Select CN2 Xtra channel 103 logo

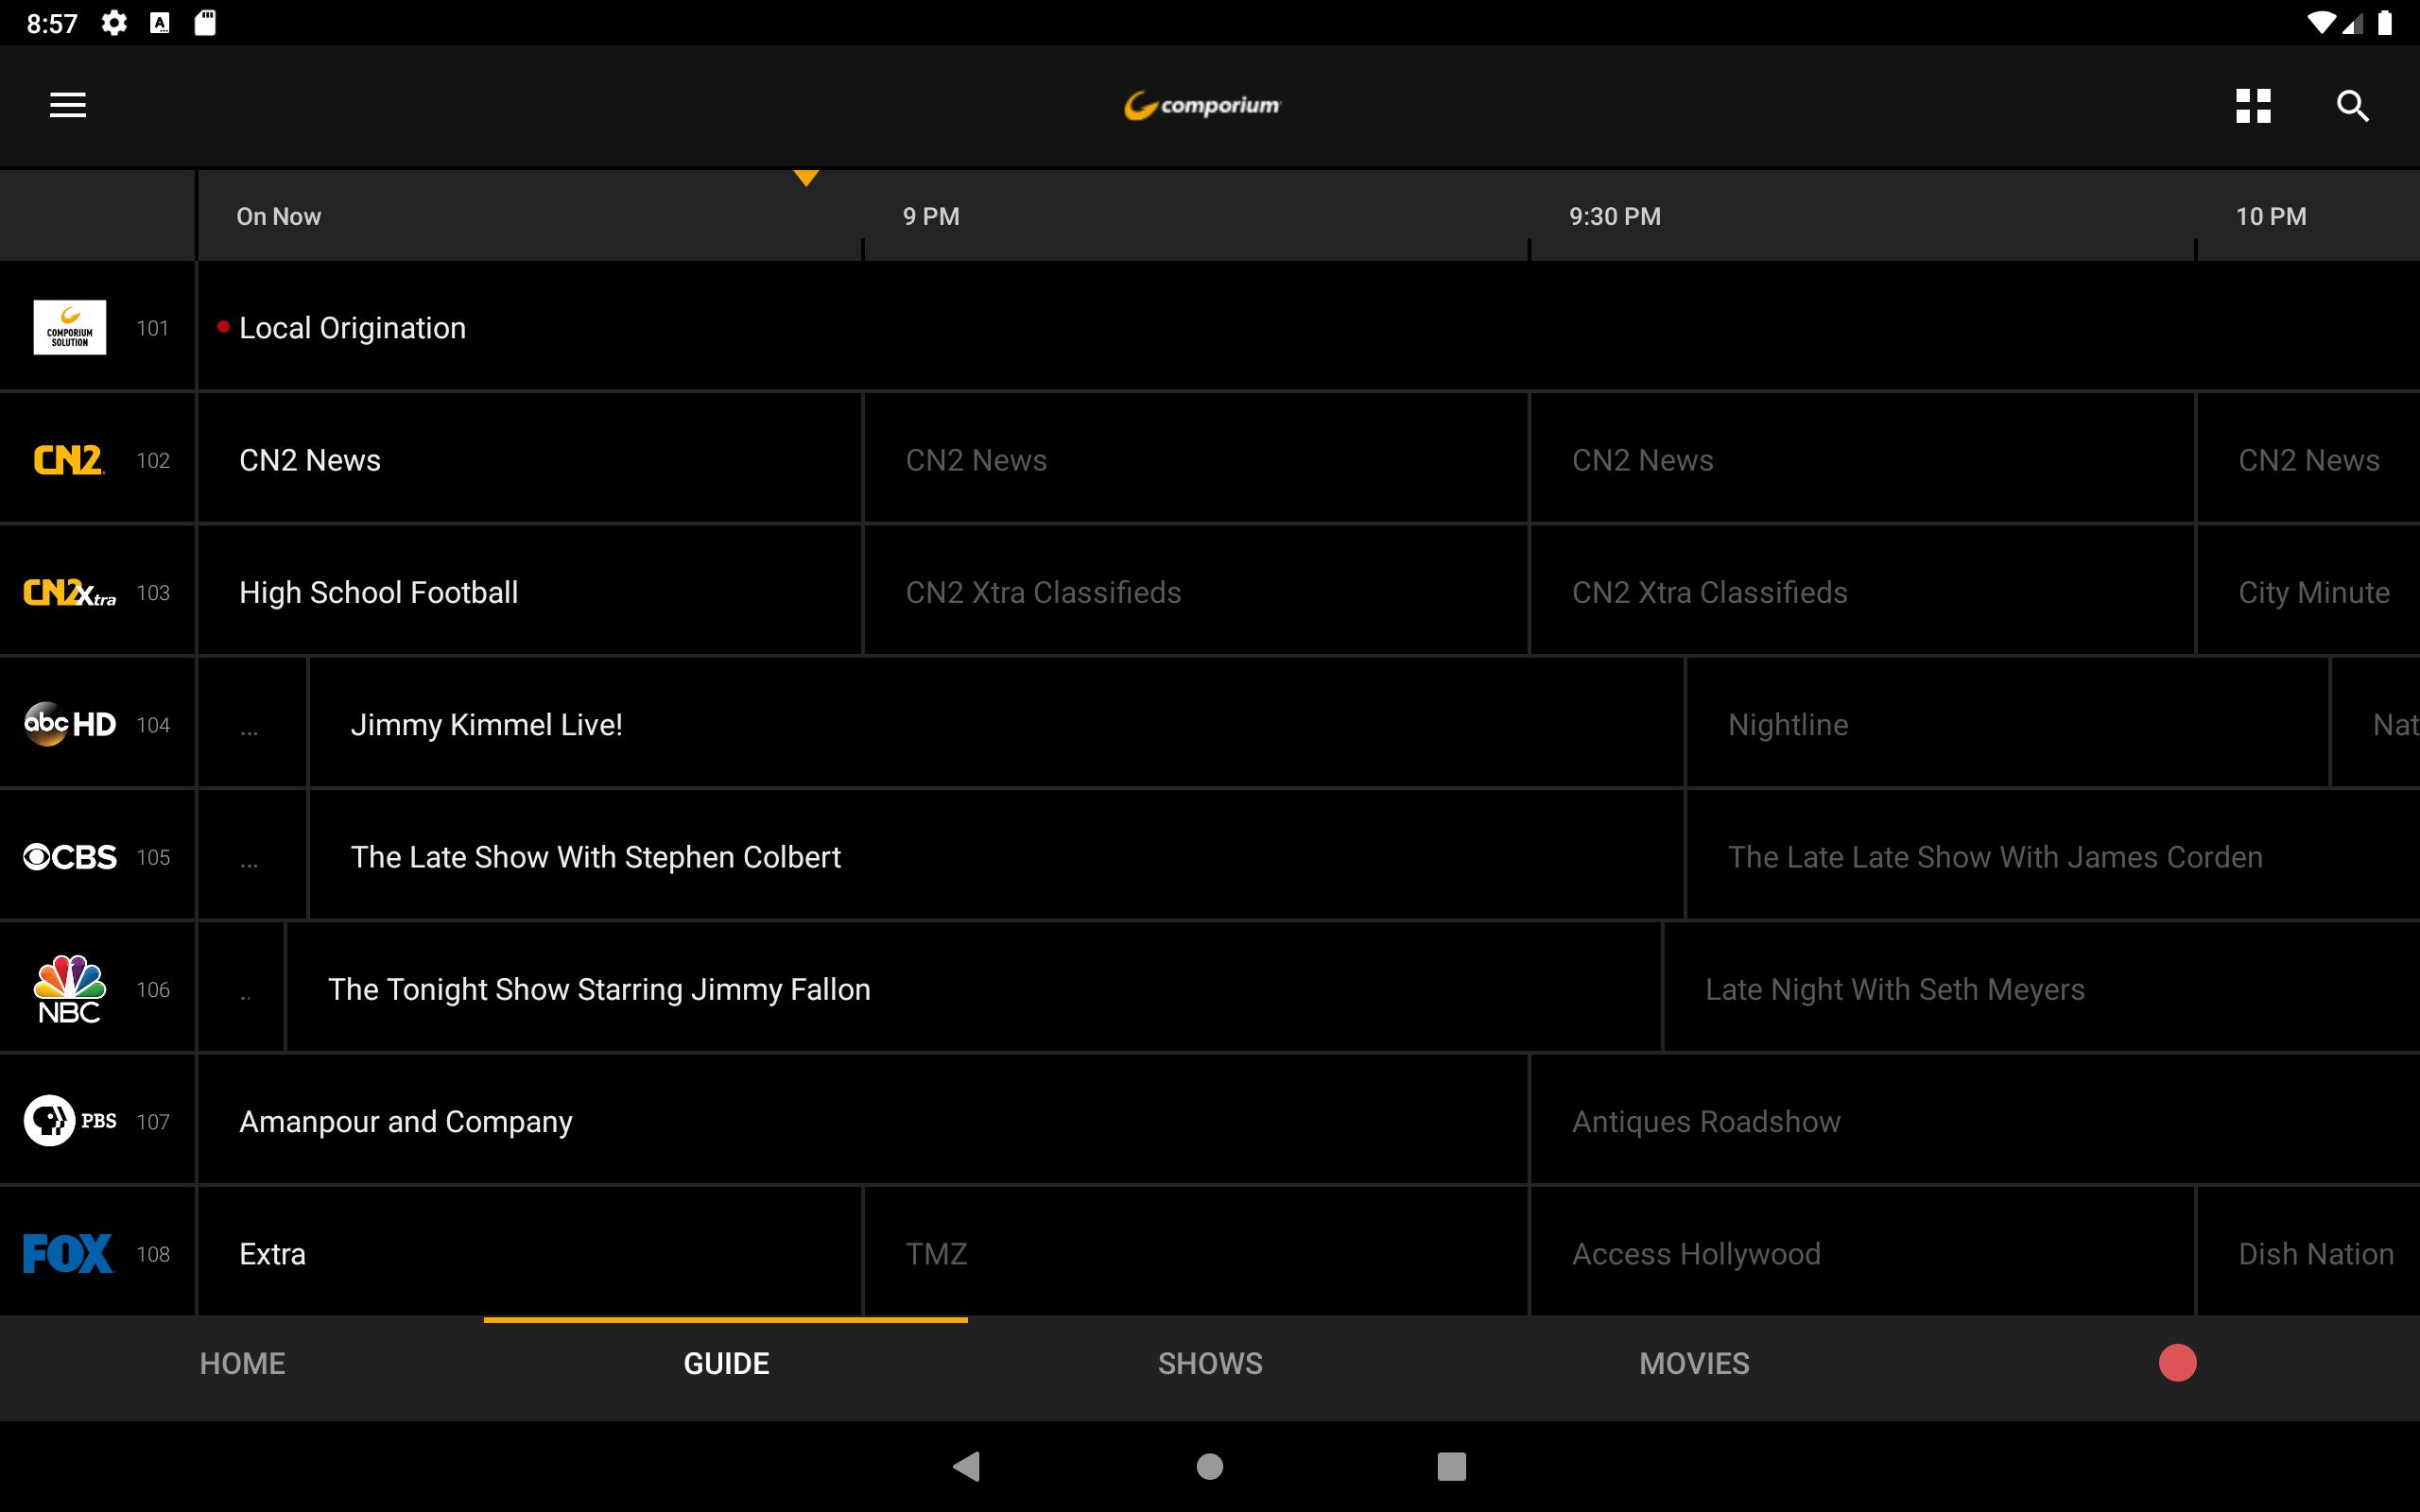pos(70,592)
